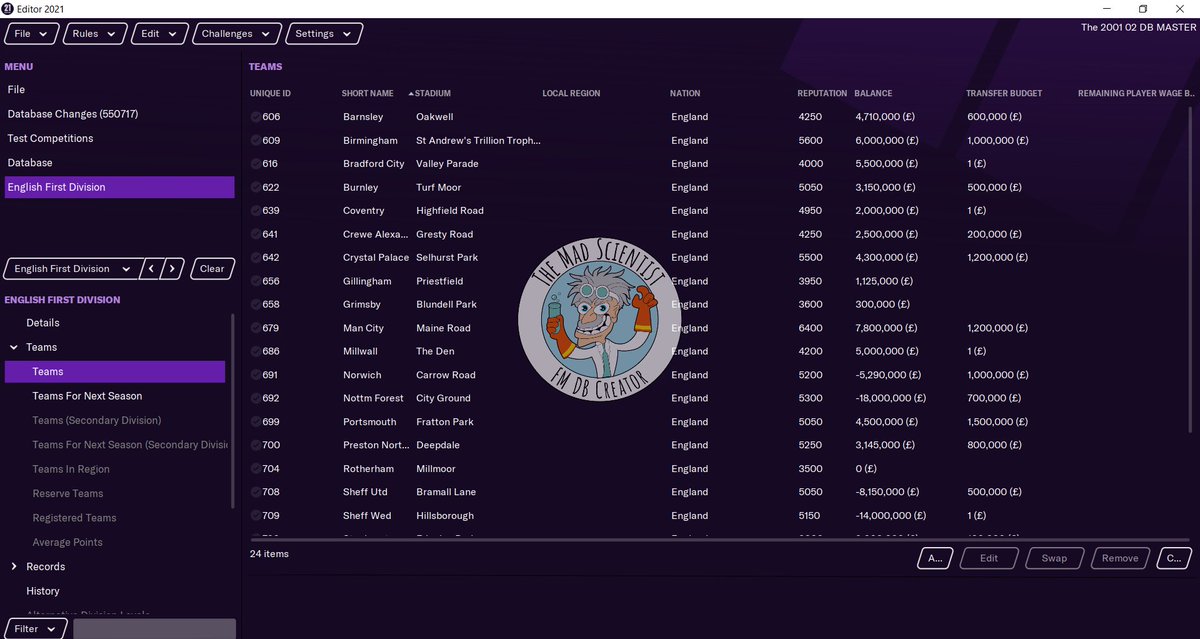Sort by the Nation column header
The image size is (1200, 639).
(x=685, y=93)
